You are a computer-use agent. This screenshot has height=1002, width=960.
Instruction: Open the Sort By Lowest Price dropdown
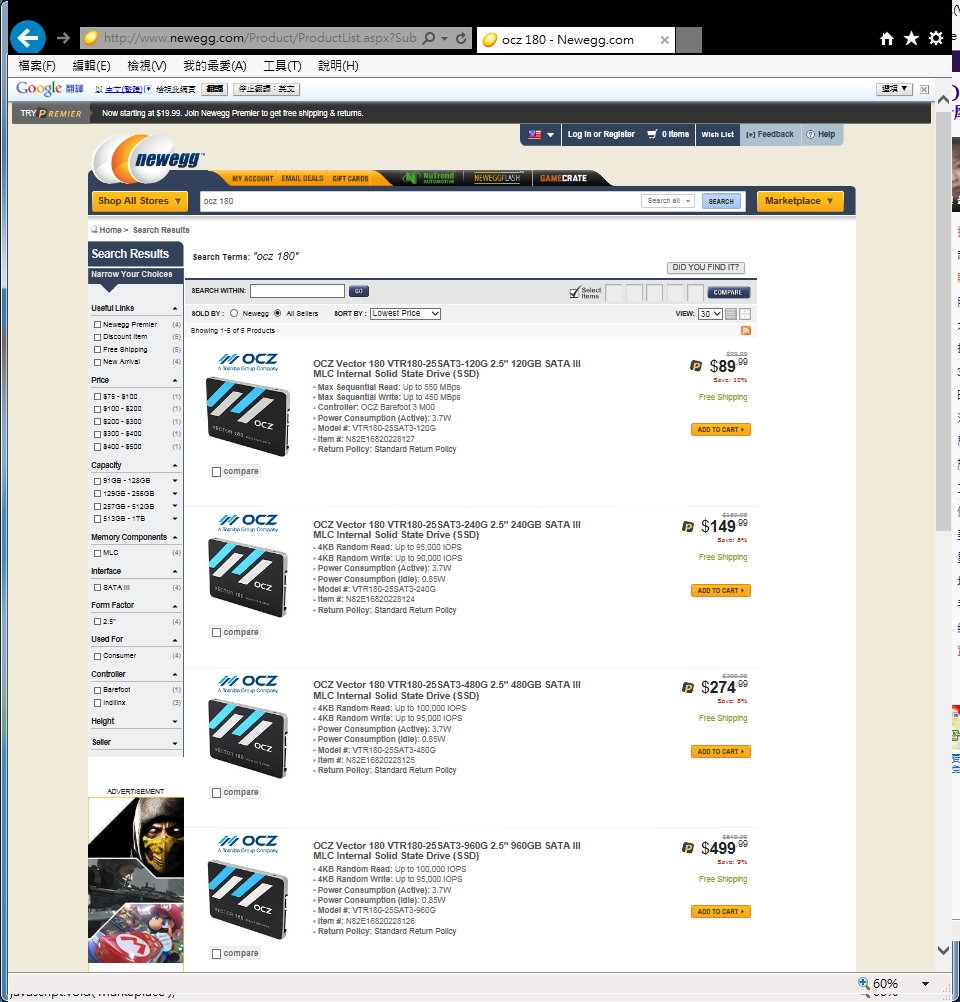tap(405, 314)
